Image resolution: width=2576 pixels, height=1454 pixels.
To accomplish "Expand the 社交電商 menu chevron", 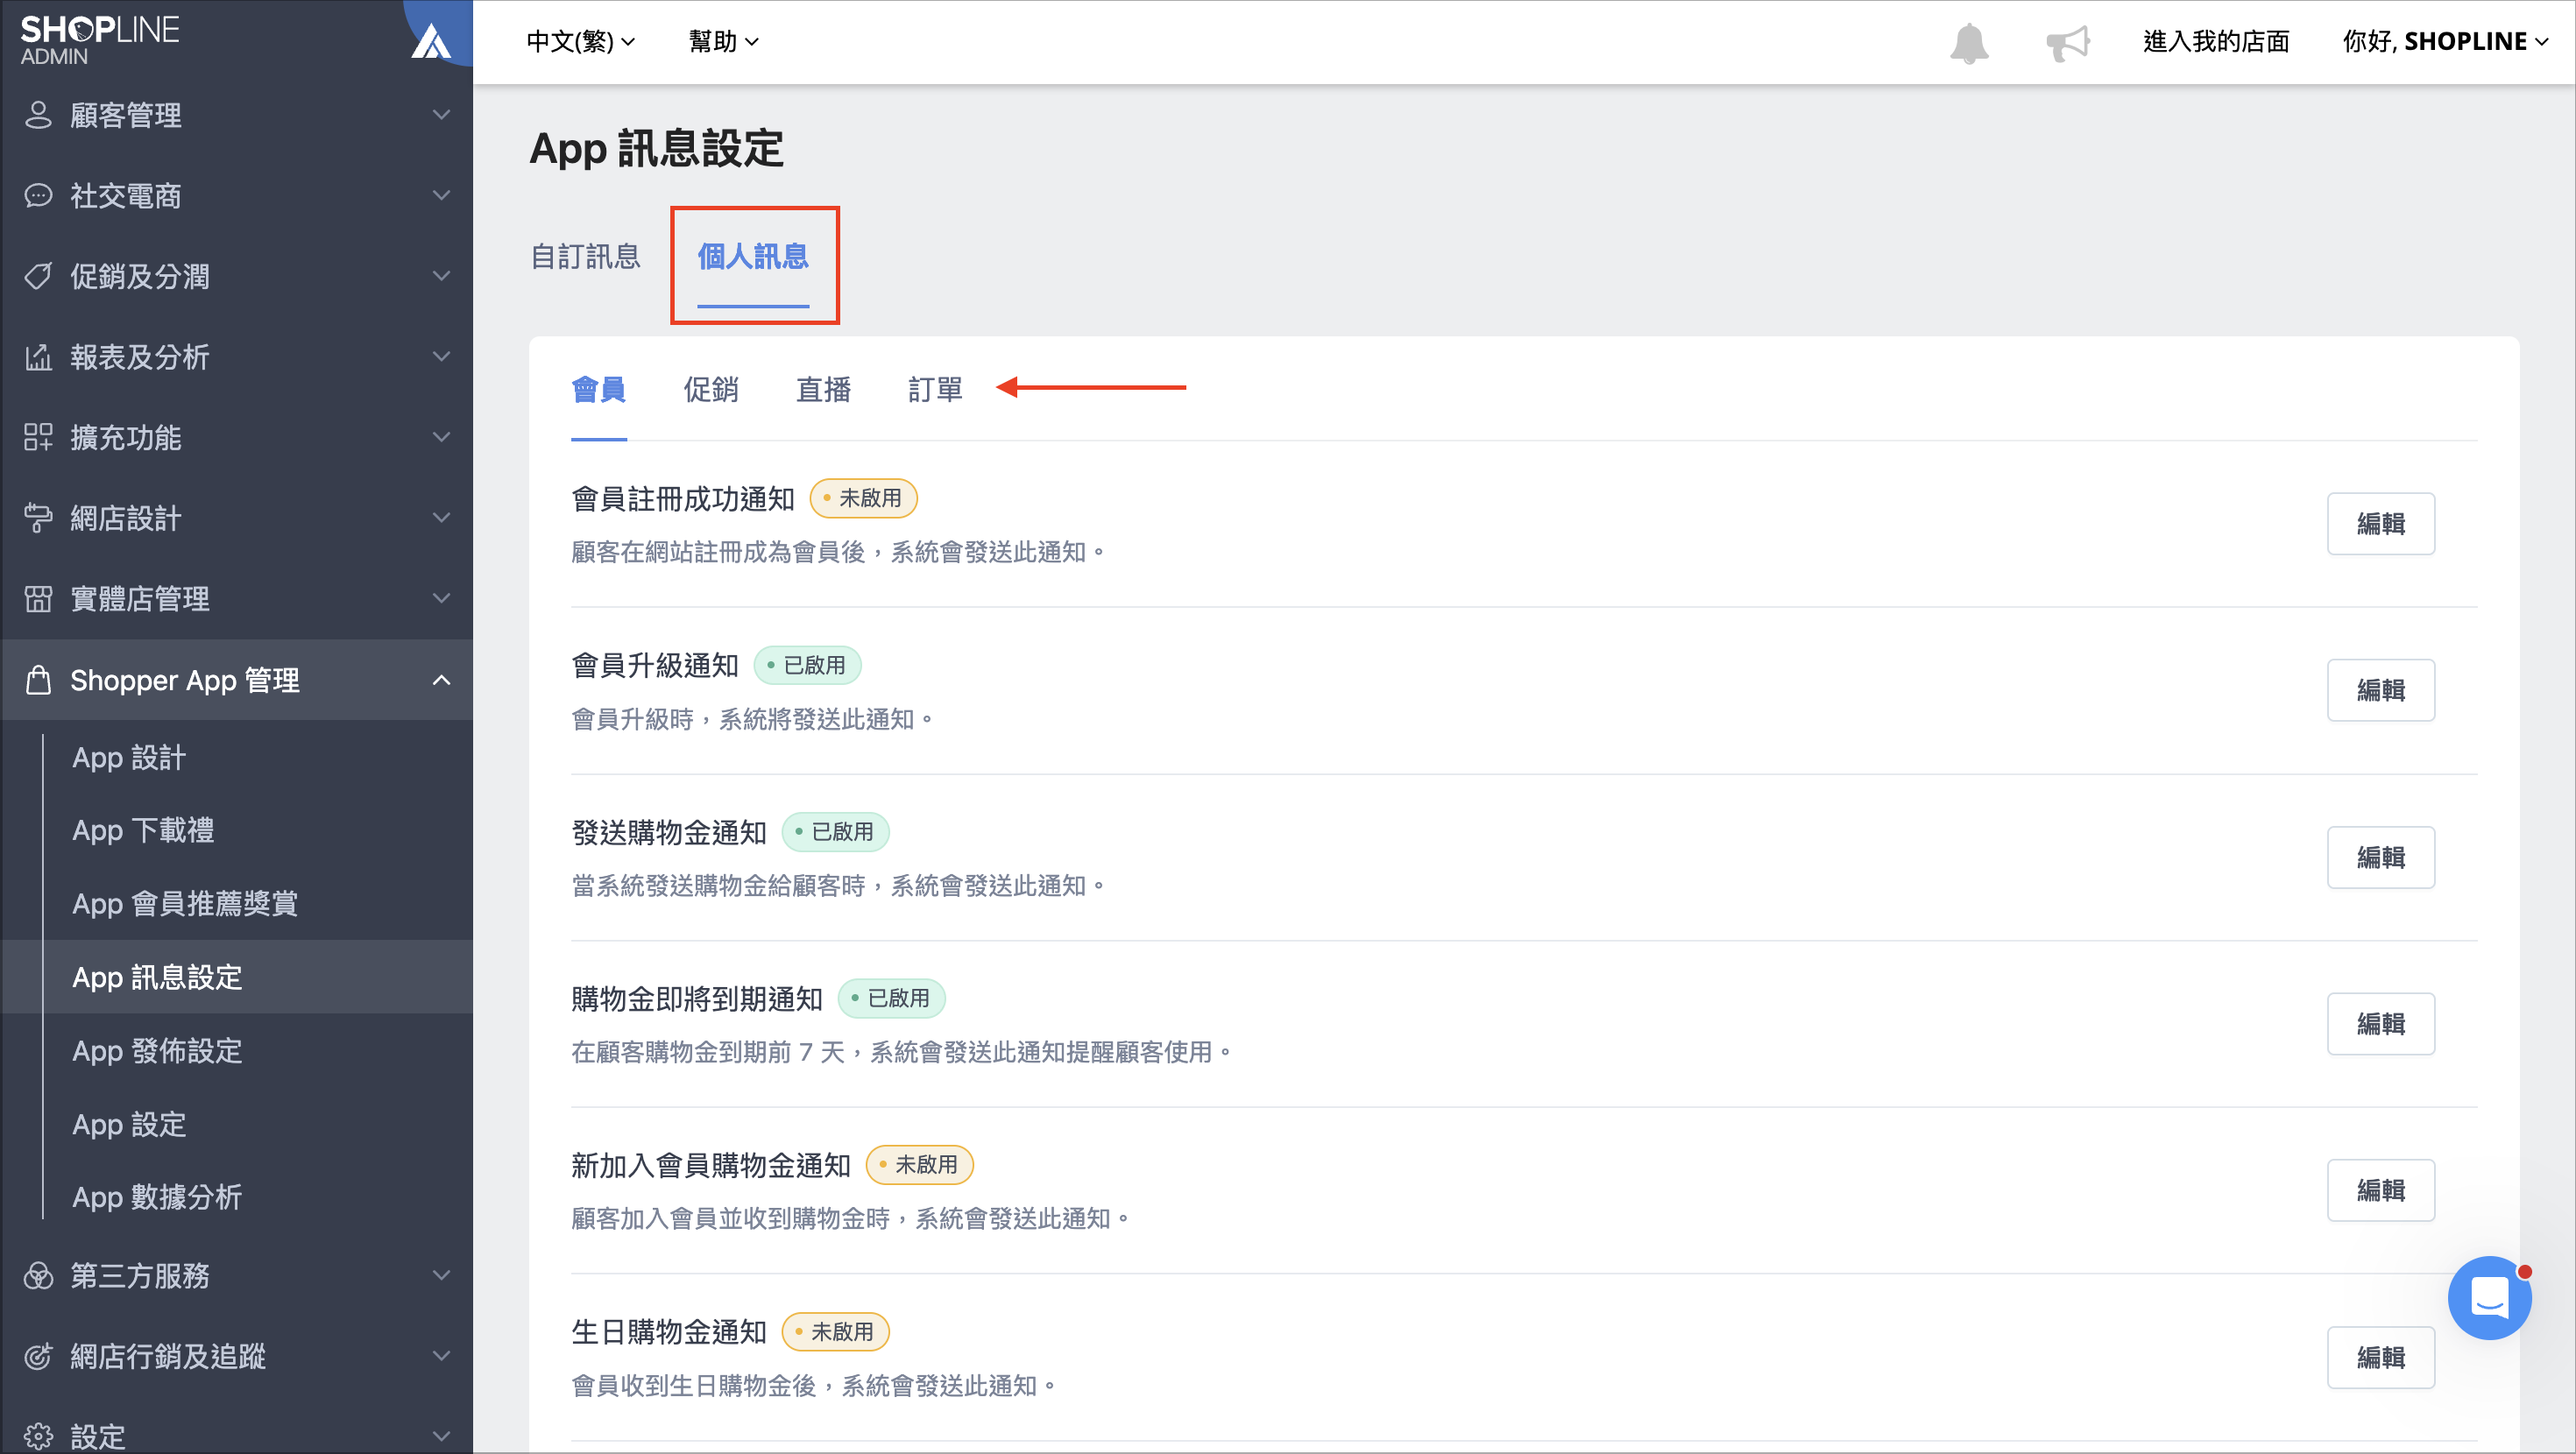I will [x=441, y=195].
